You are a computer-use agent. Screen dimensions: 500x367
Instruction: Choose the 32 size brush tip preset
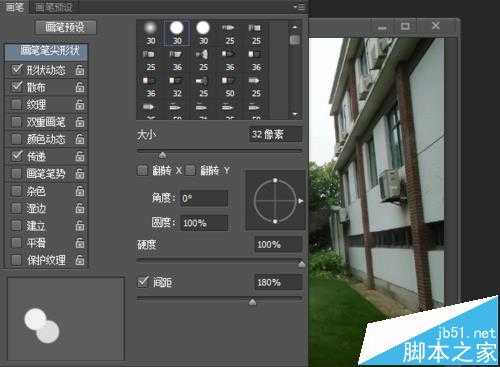tap(177, 86)
